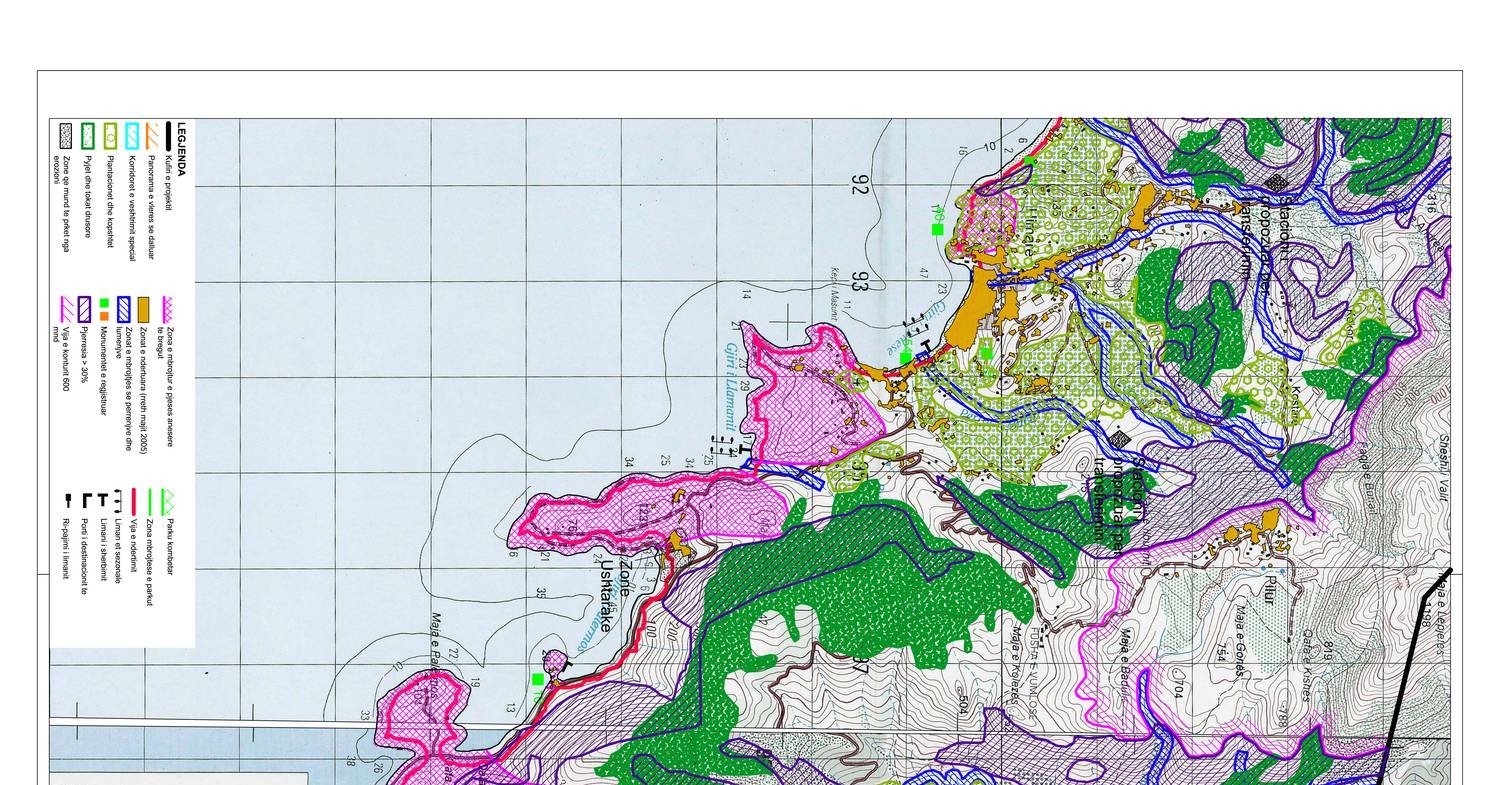Screen dimensions: 1500x785
Task: Click the spot height '754' near Maja e Kishes
Action: [1221, 652]
